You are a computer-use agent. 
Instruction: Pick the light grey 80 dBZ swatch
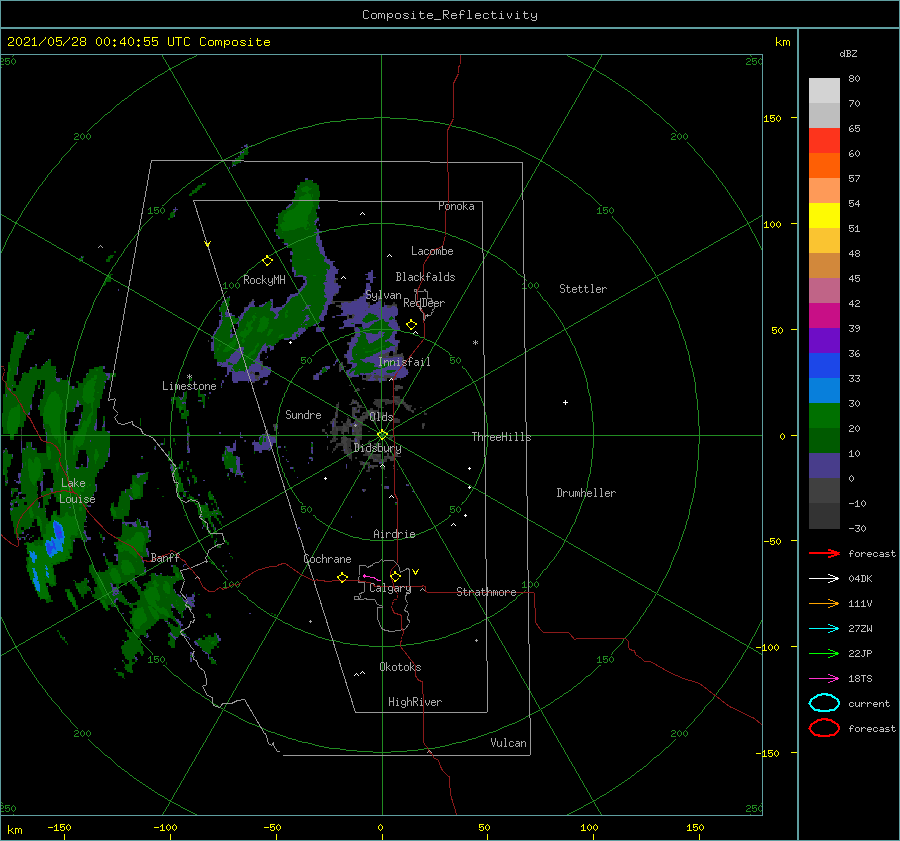click(824, 91)
